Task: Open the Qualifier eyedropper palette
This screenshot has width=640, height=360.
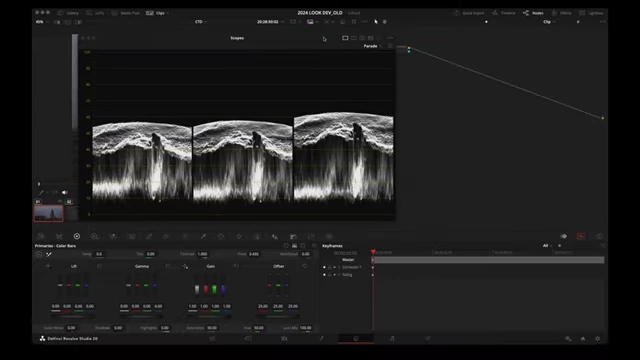Action: point(203,236)
